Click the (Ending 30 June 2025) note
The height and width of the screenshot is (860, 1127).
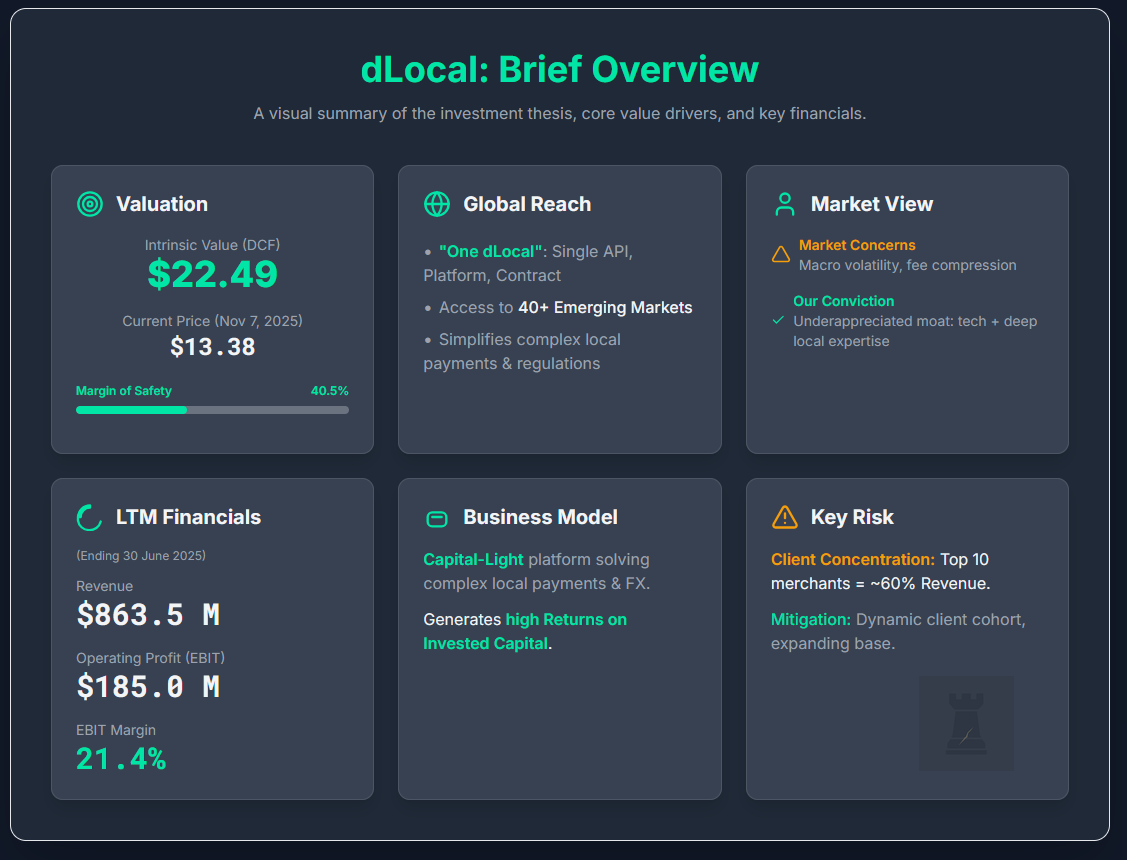(141, 555)
